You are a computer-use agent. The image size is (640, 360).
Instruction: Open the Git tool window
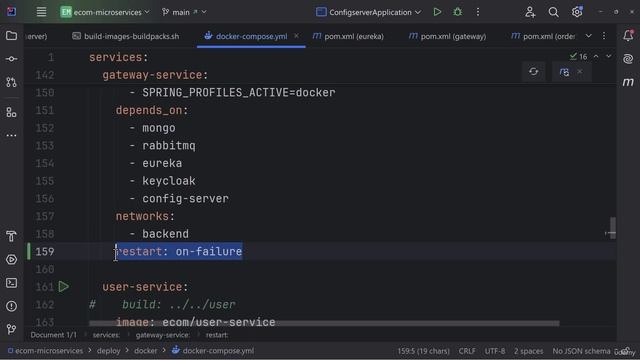[x=11, y=329]
